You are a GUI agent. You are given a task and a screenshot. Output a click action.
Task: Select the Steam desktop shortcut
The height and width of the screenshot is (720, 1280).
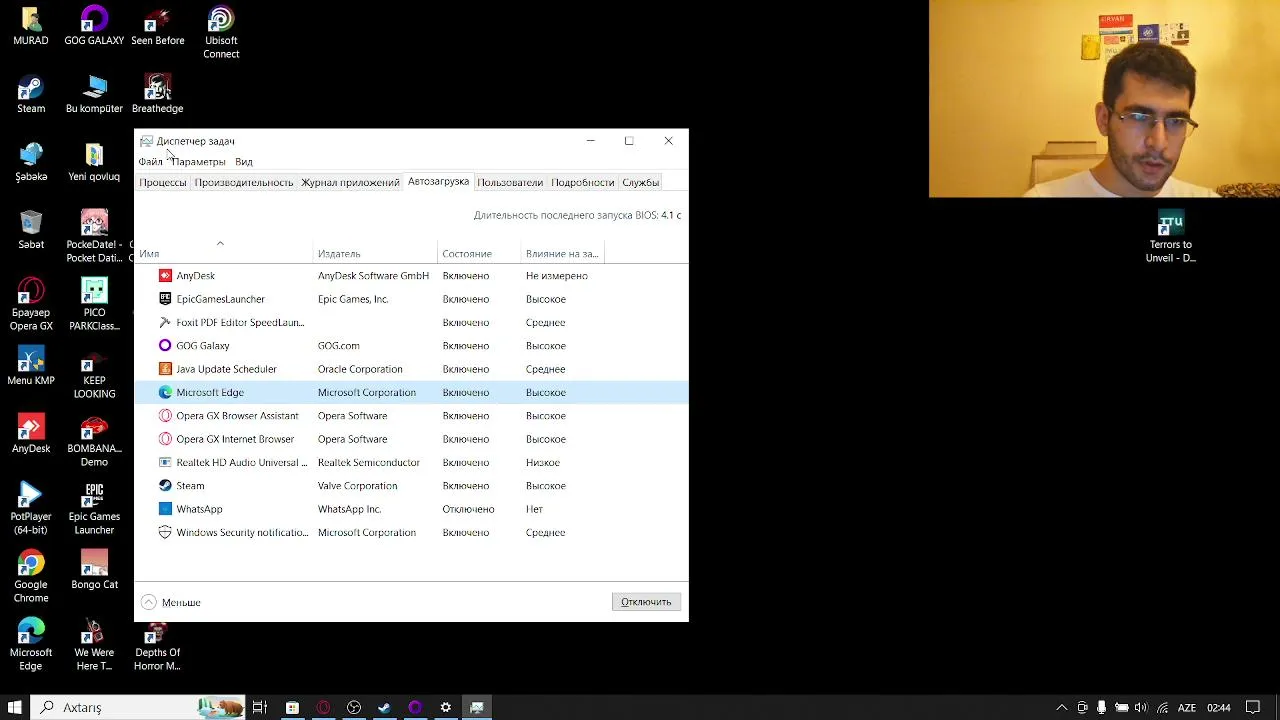tap(31, 94)
